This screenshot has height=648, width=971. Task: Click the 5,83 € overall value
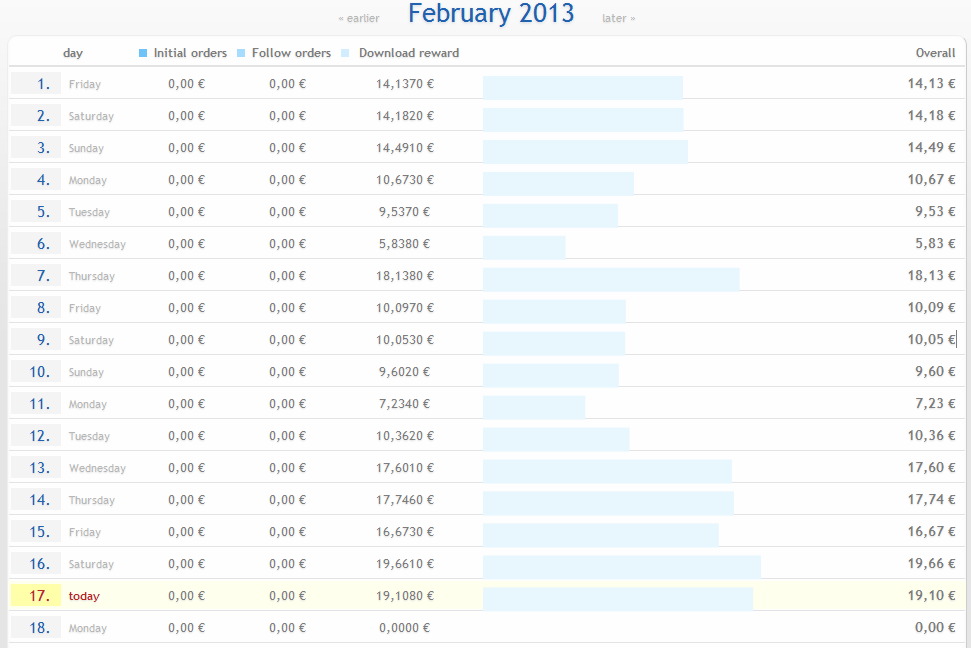tap(935, 243)
